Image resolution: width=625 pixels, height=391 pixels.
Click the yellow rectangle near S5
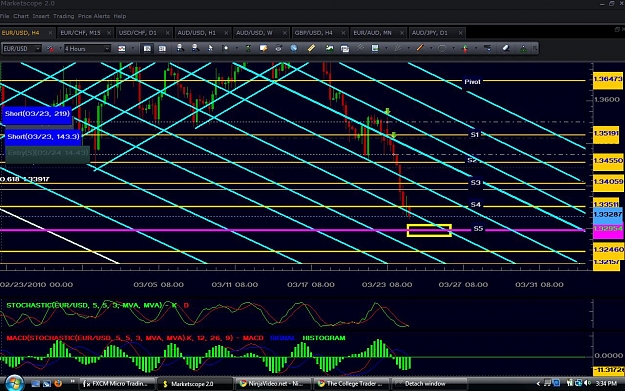coord(429,230)
